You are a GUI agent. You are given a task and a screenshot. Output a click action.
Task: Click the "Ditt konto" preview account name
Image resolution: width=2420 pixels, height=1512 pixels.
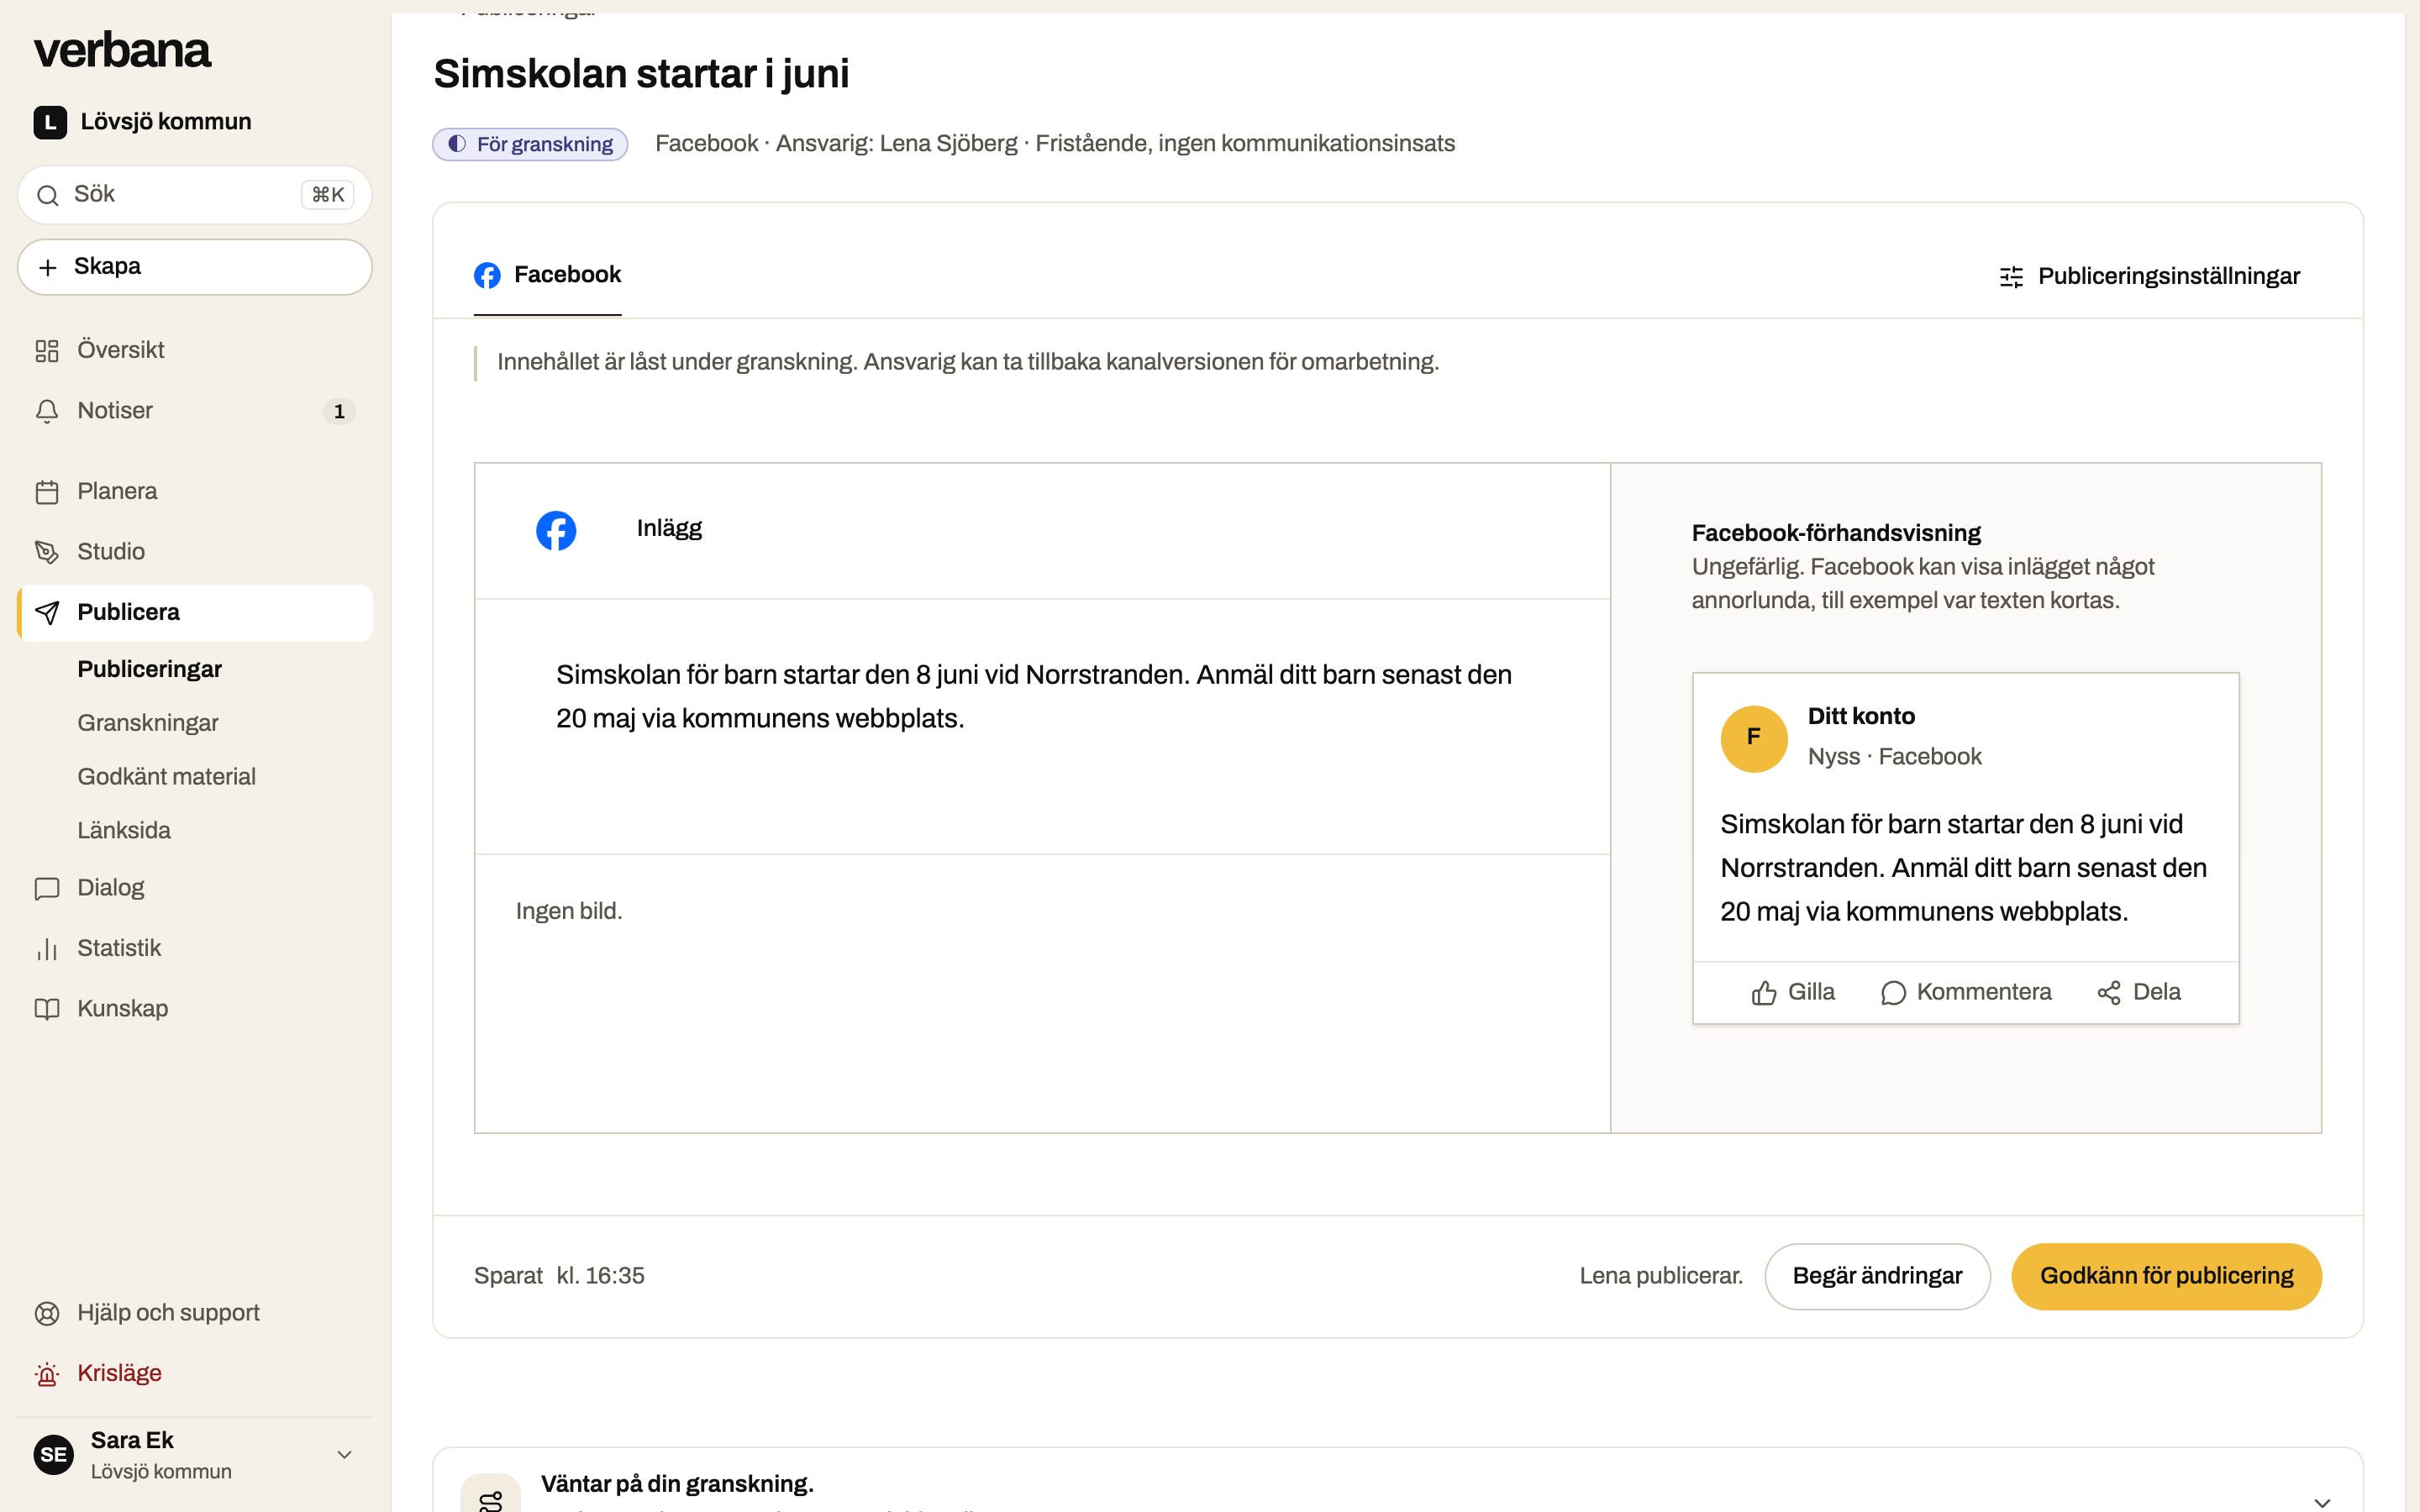(1861, 716)
